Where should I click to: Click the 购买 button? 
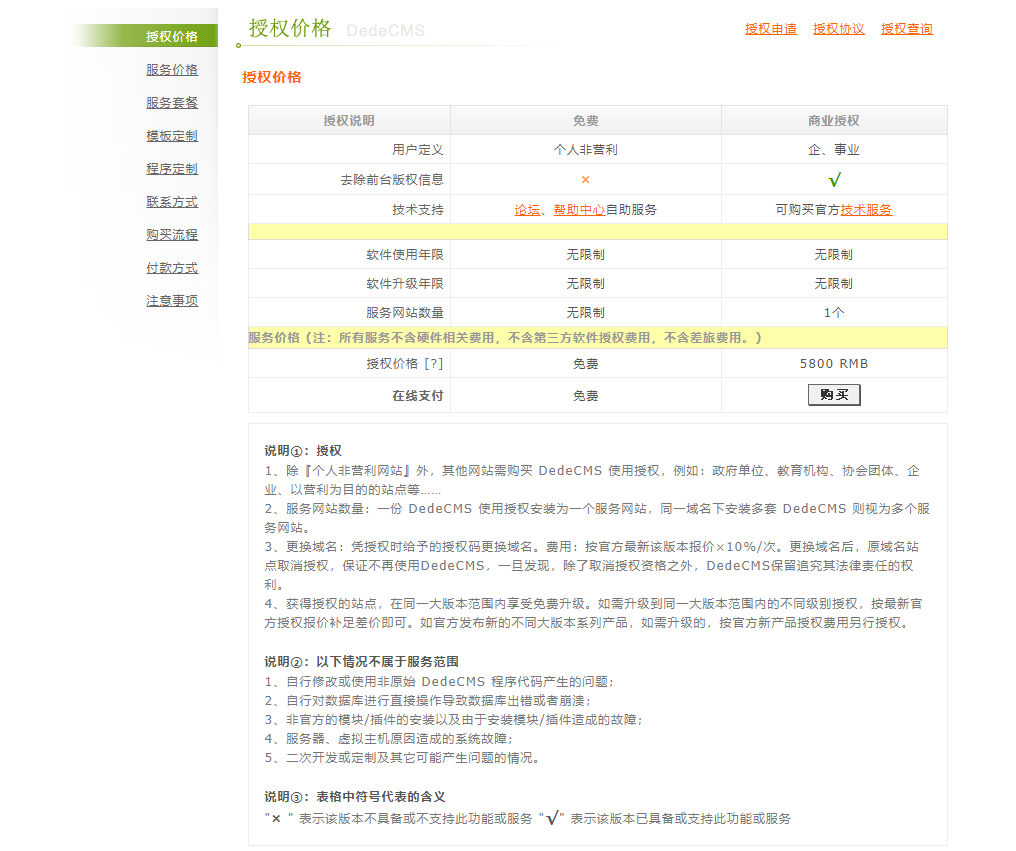coord(834,395)
